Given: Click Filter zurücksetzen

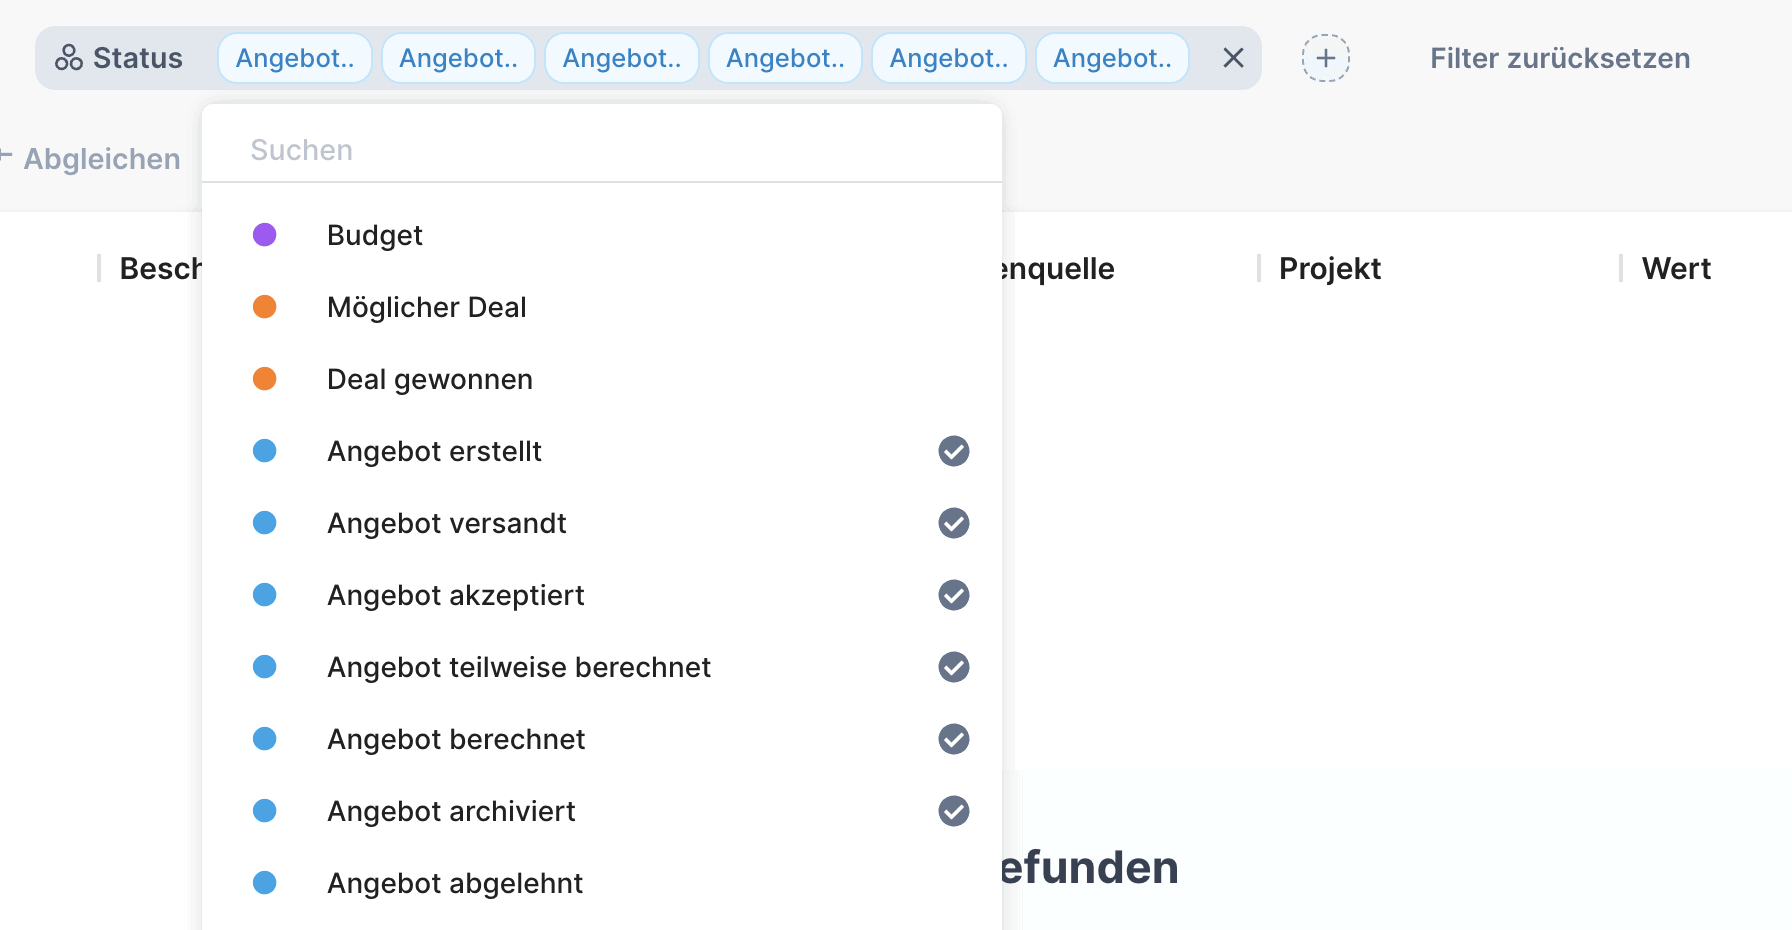Looking at the screenshot, I should [1559, 58].
